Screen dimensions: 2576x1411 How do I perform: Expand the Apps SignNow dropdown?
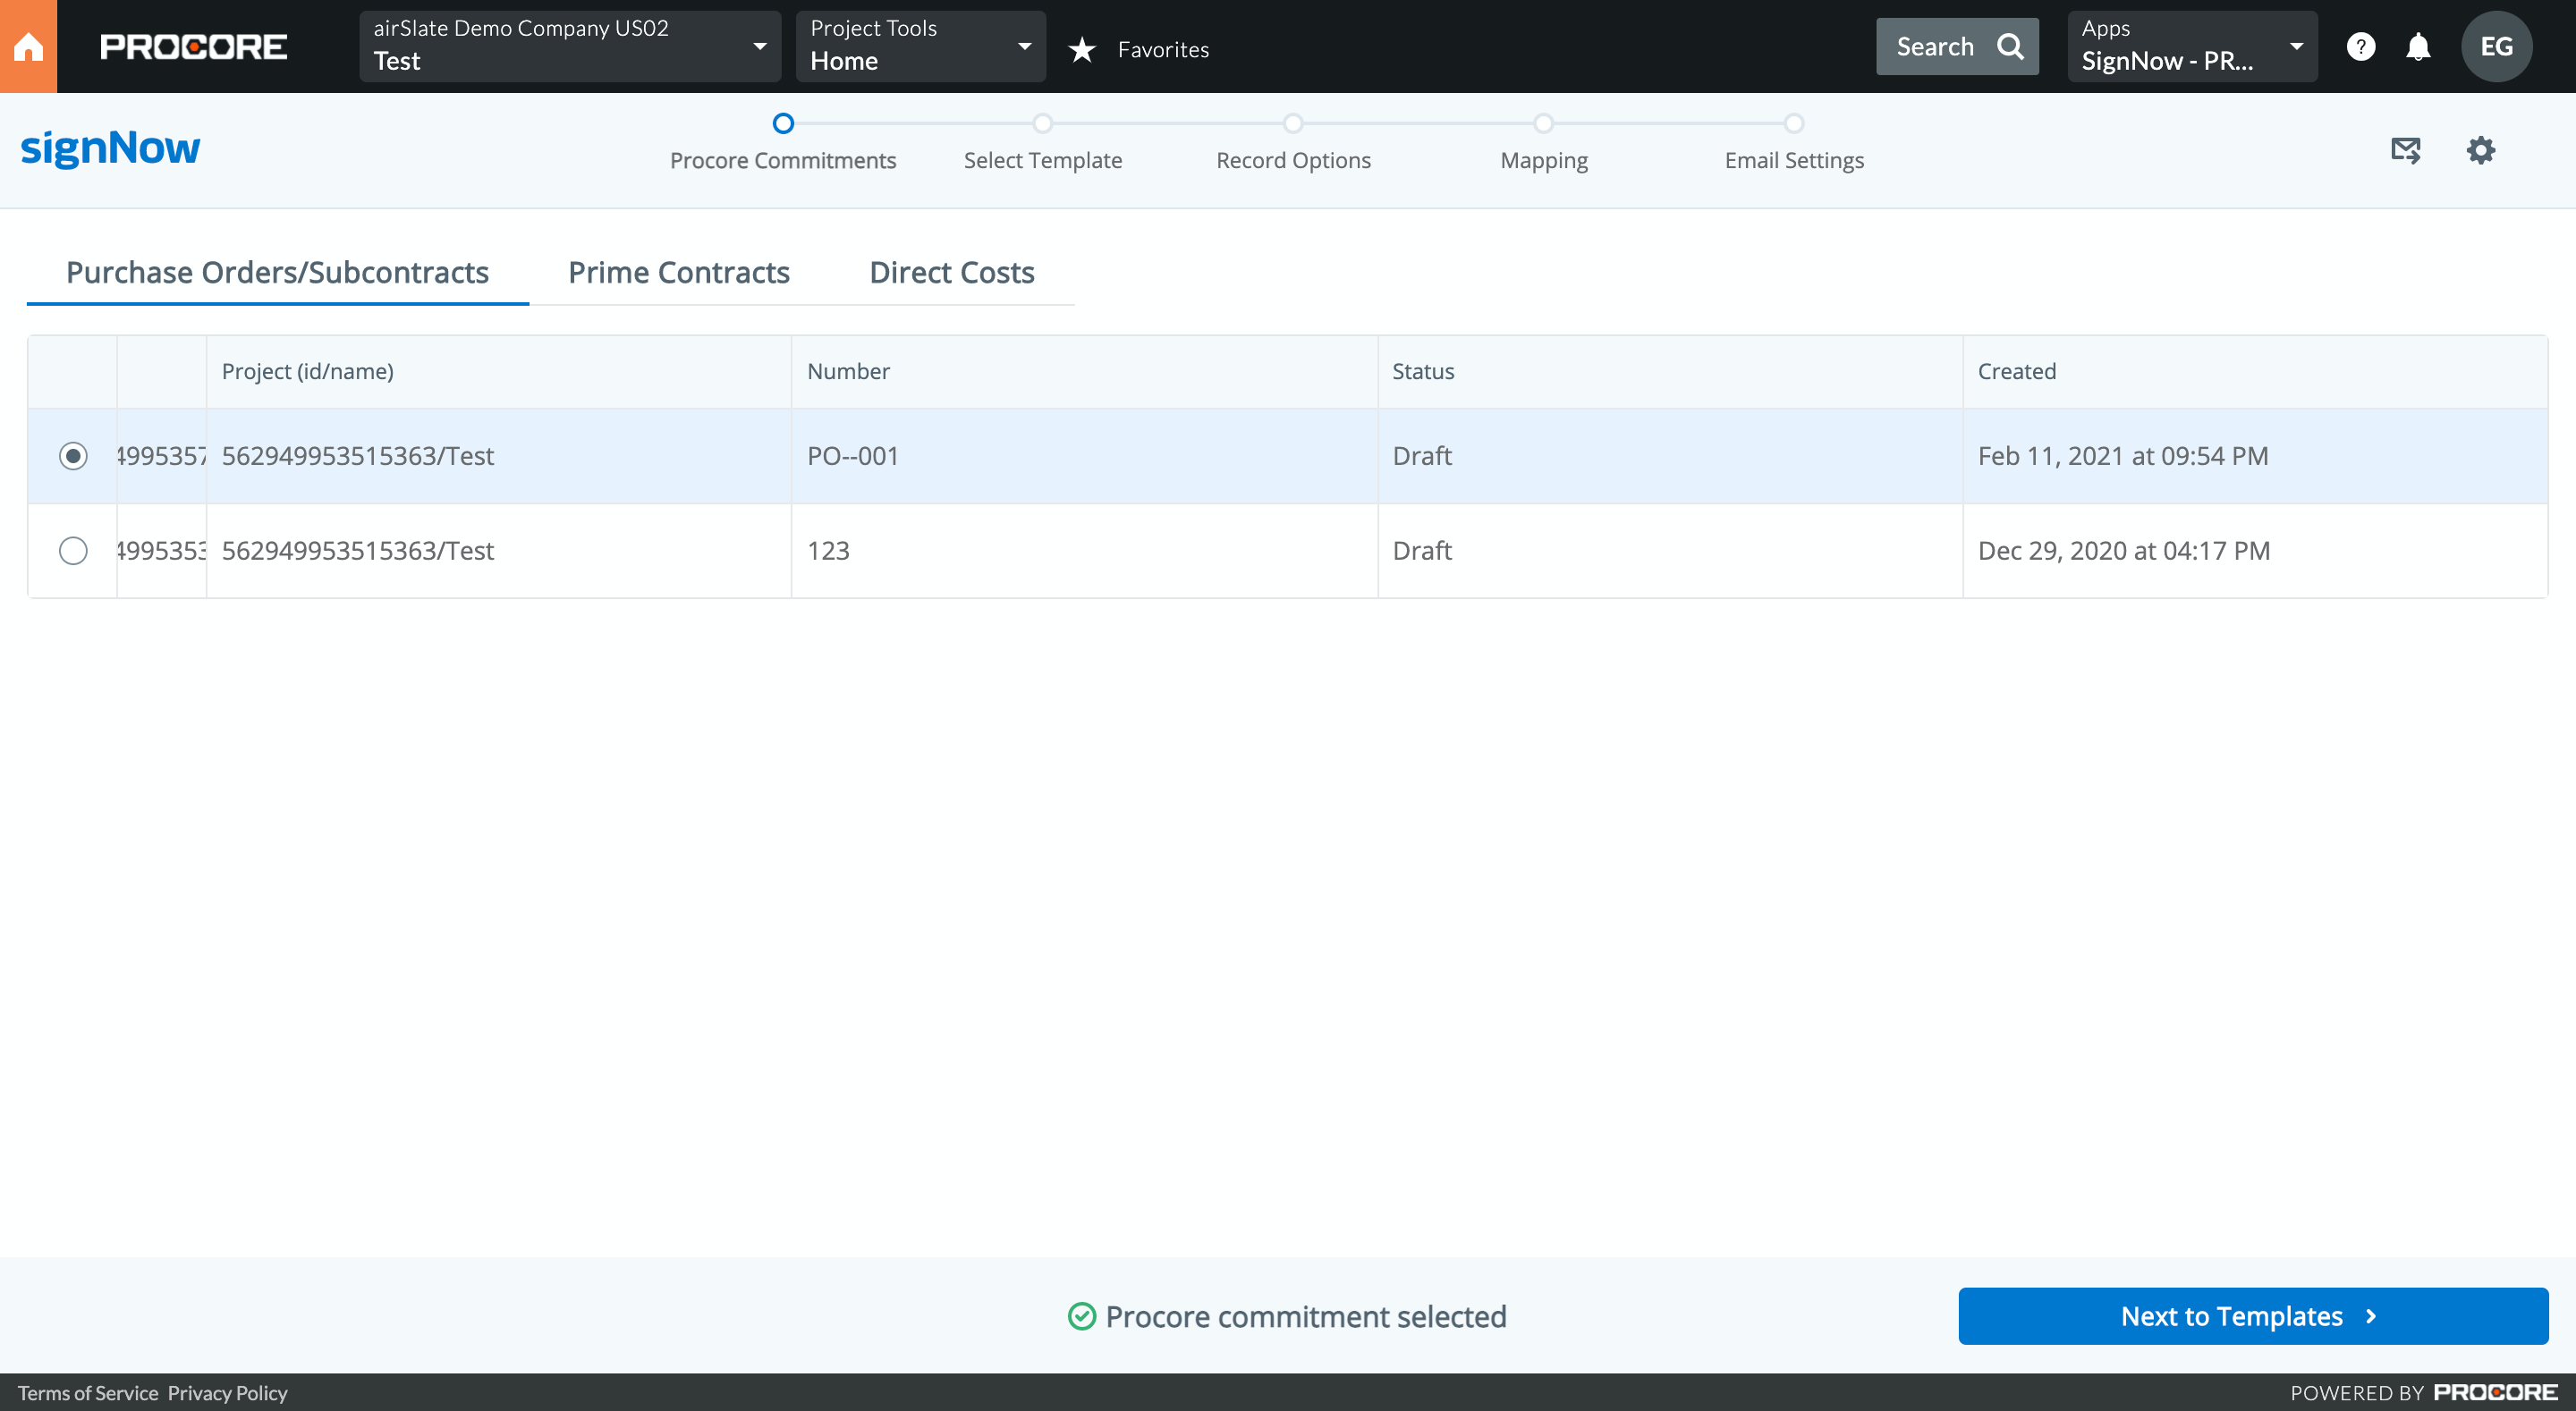pyautogui.click(x=2192, y=46)
